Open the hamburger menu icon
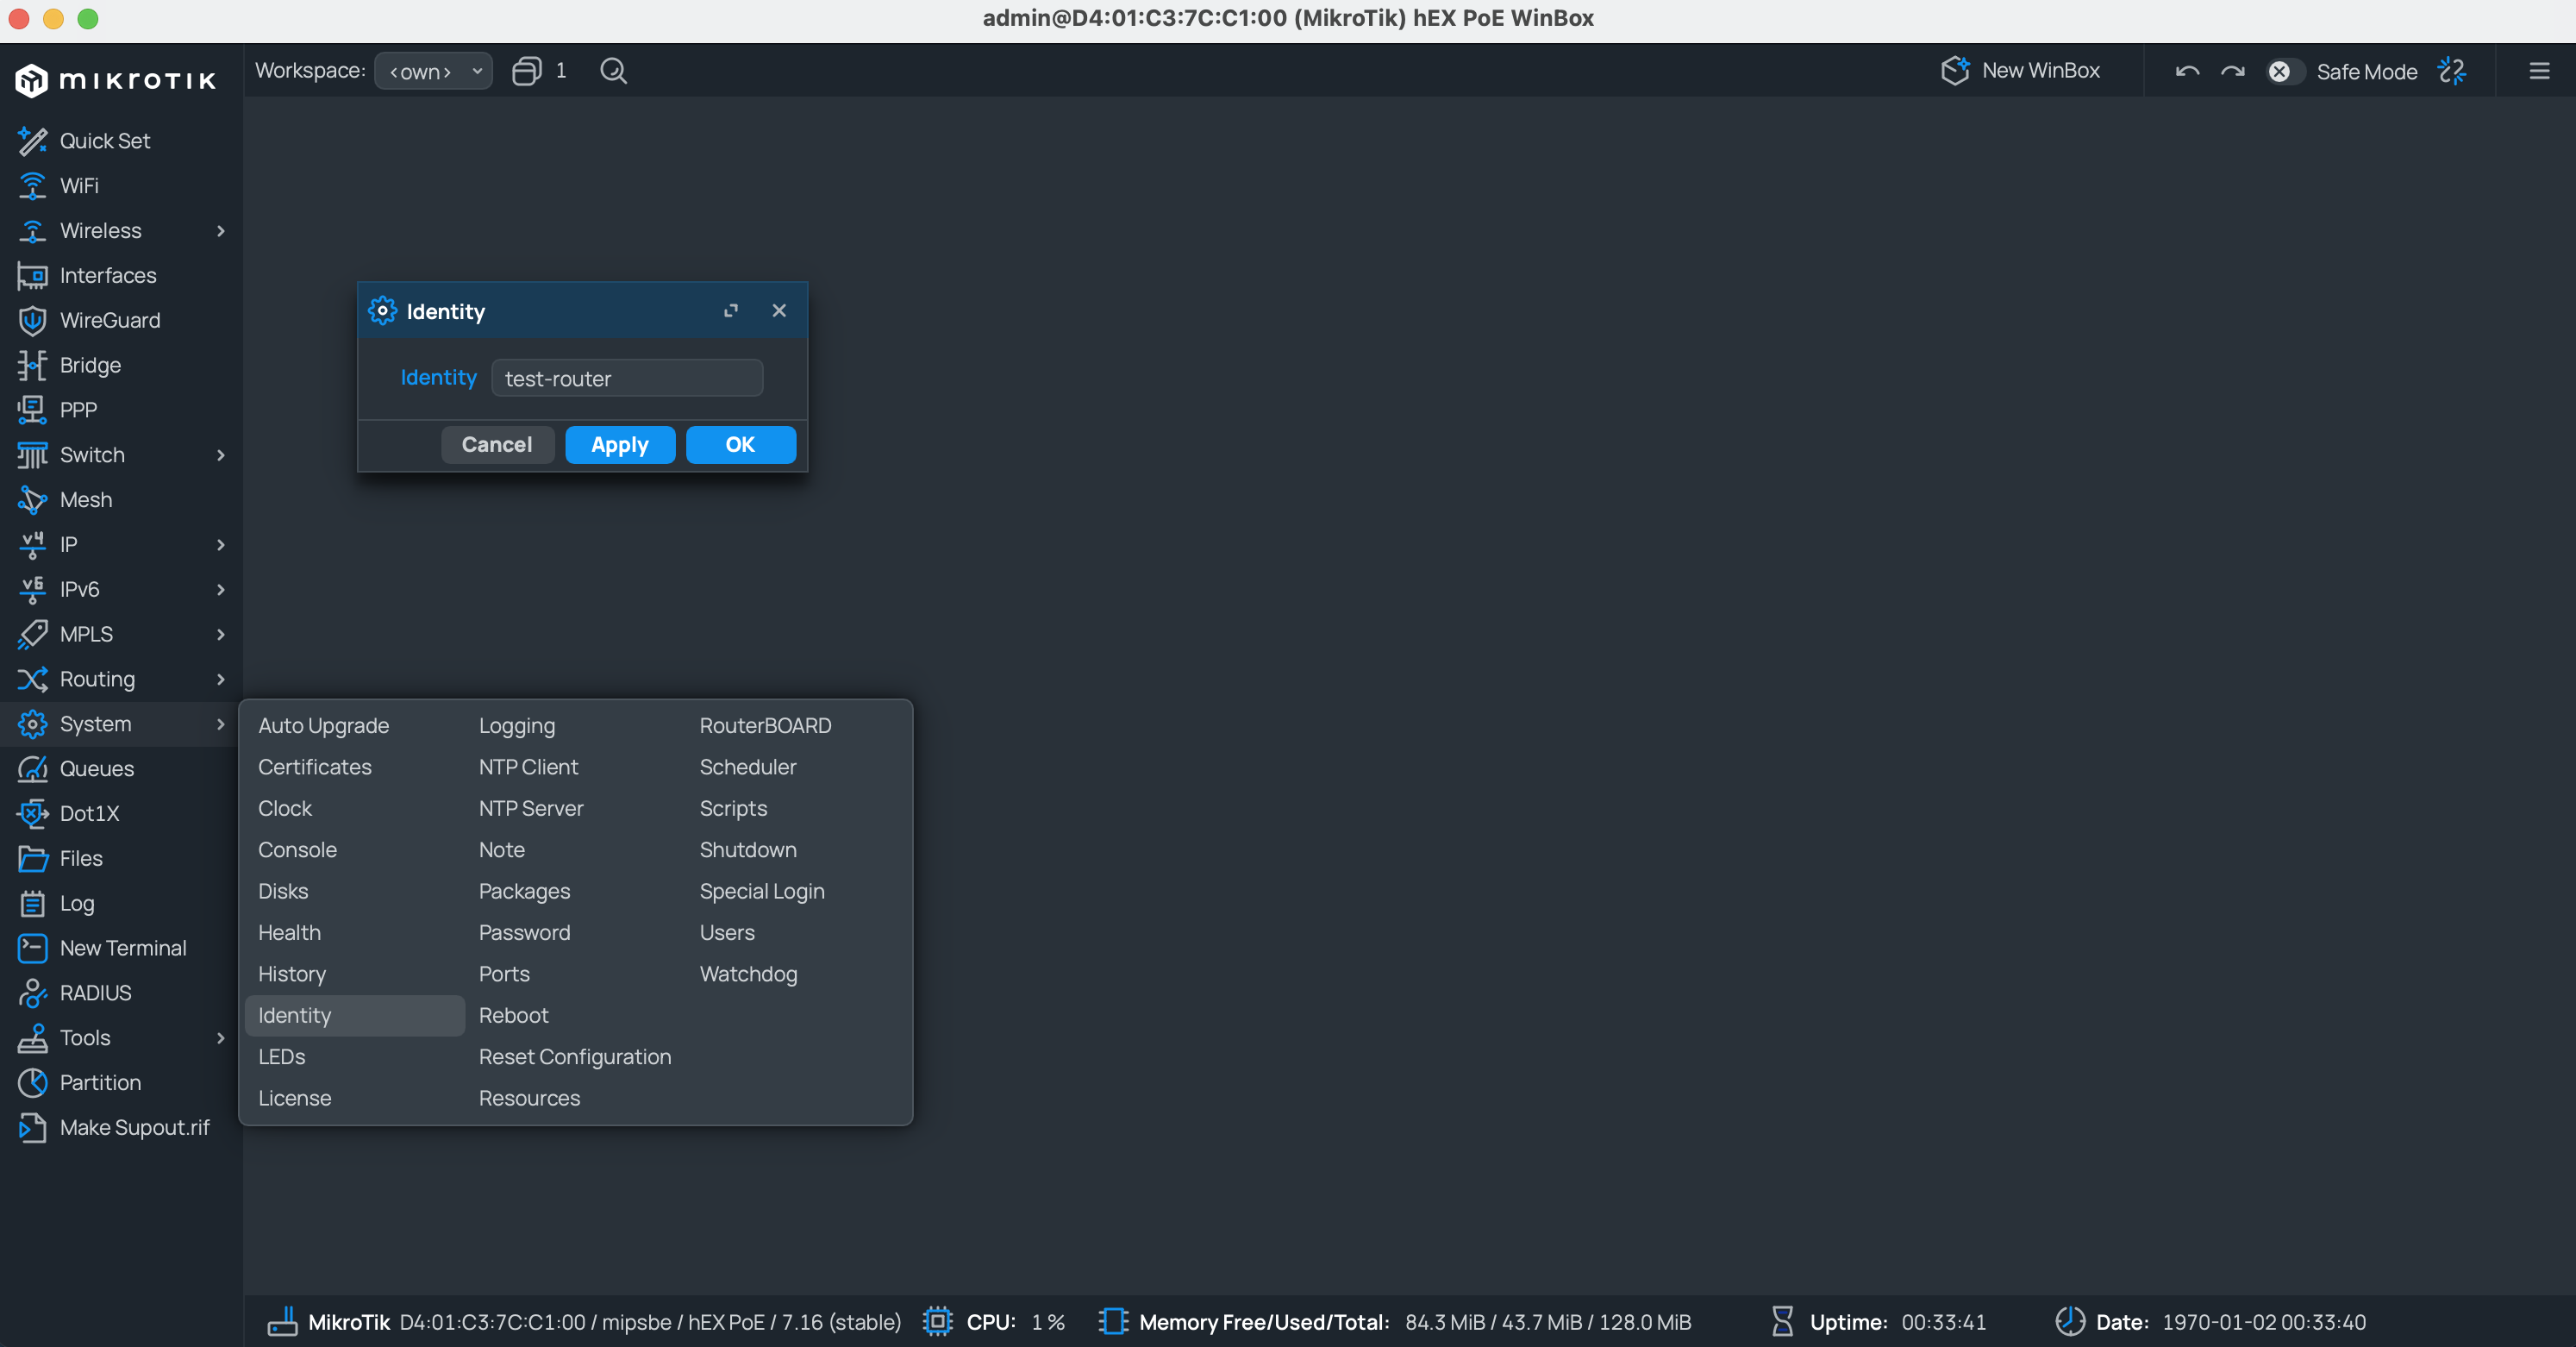Screen dimensions: 2576x1347 (x=2539, y=71)
